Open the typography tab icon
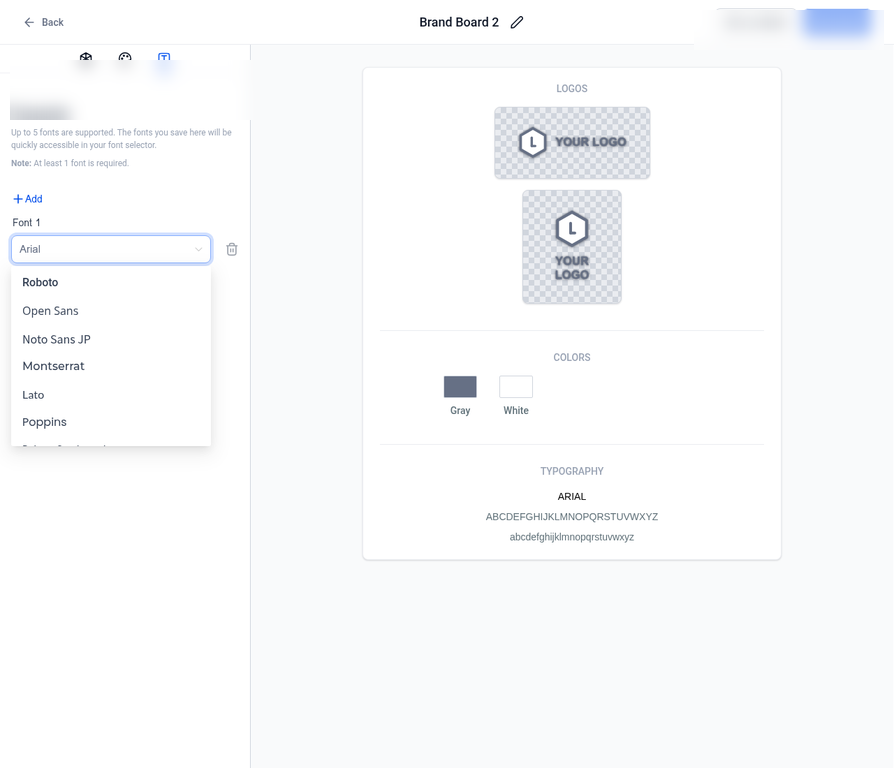894x768 pixels. (x=164, y=58)
